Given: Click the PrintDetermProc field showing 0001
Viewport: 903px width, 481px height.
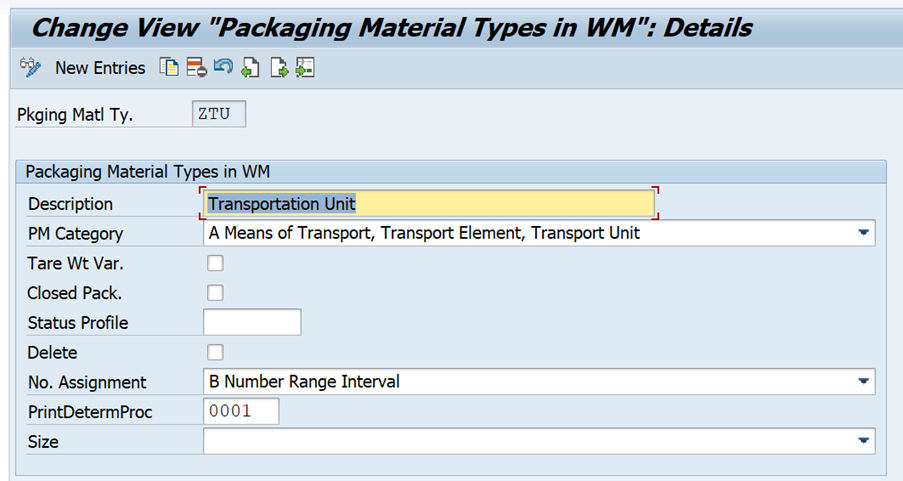Looking at the screenshot, I should click(x=241, y=411).
